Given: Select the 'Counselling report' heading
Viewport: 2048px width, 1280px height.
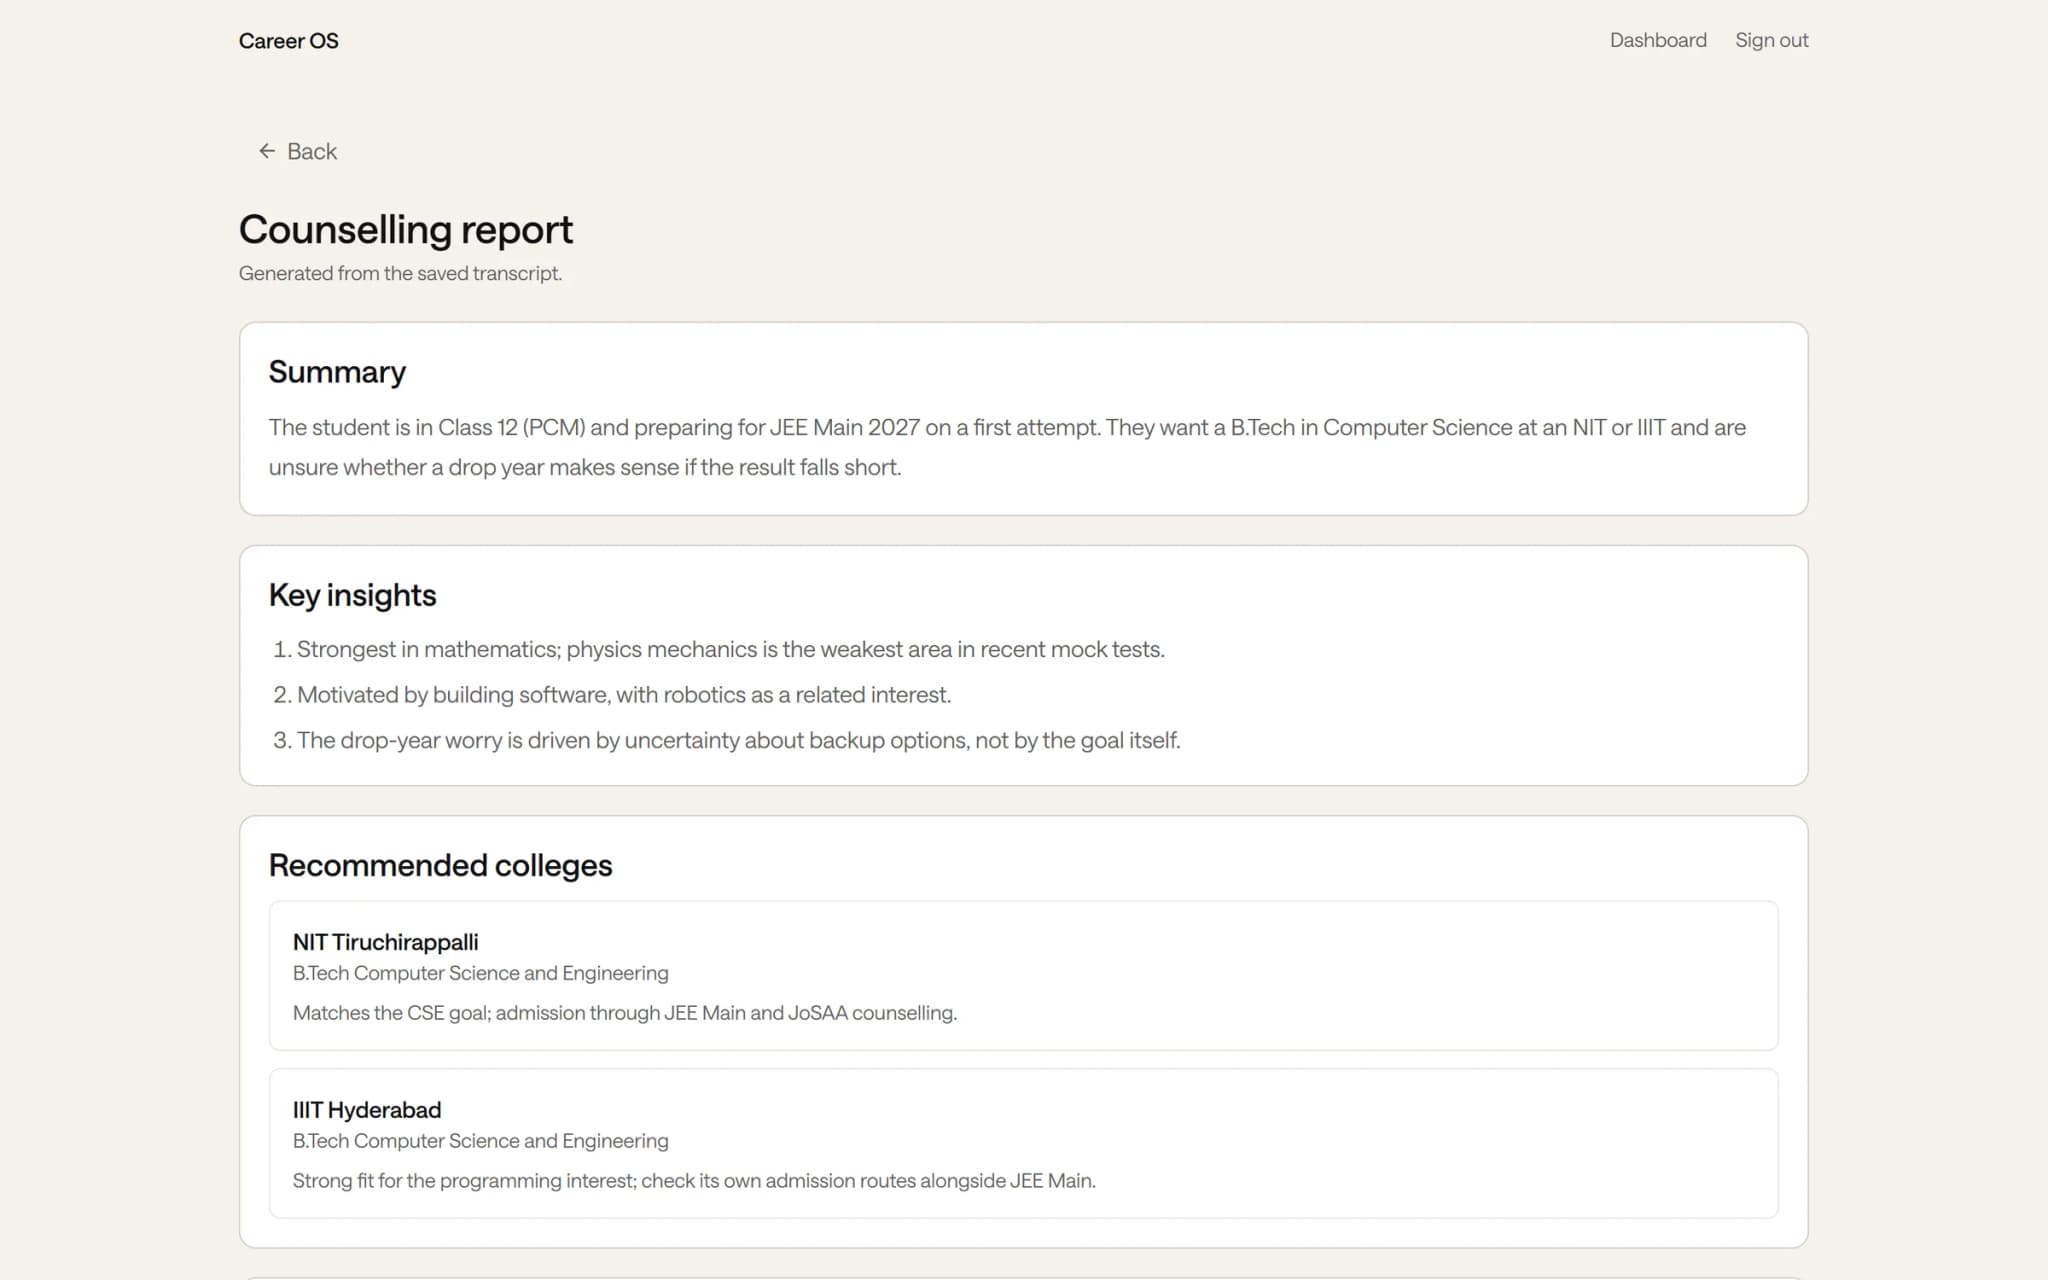Looking at the screenshot, I should [406, 229].
